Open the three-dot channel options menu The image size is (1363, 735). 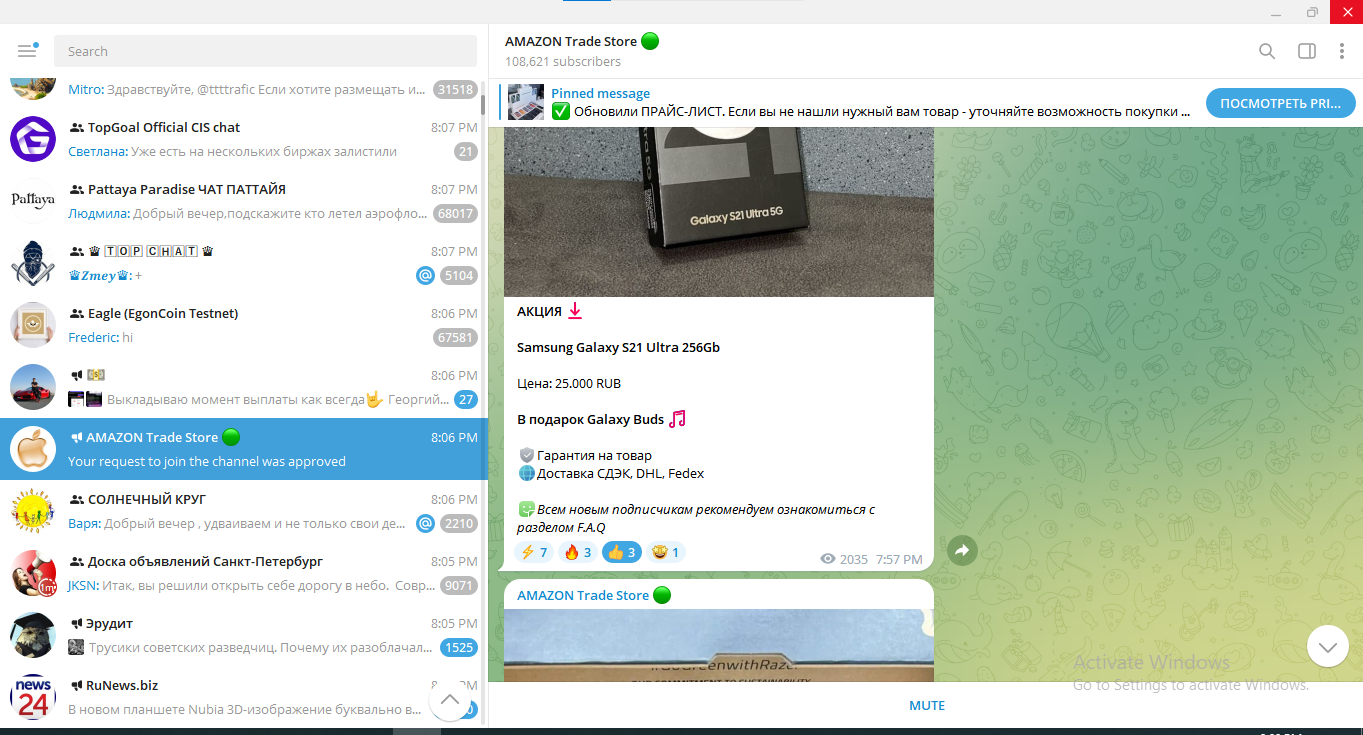click(1342, 51)
